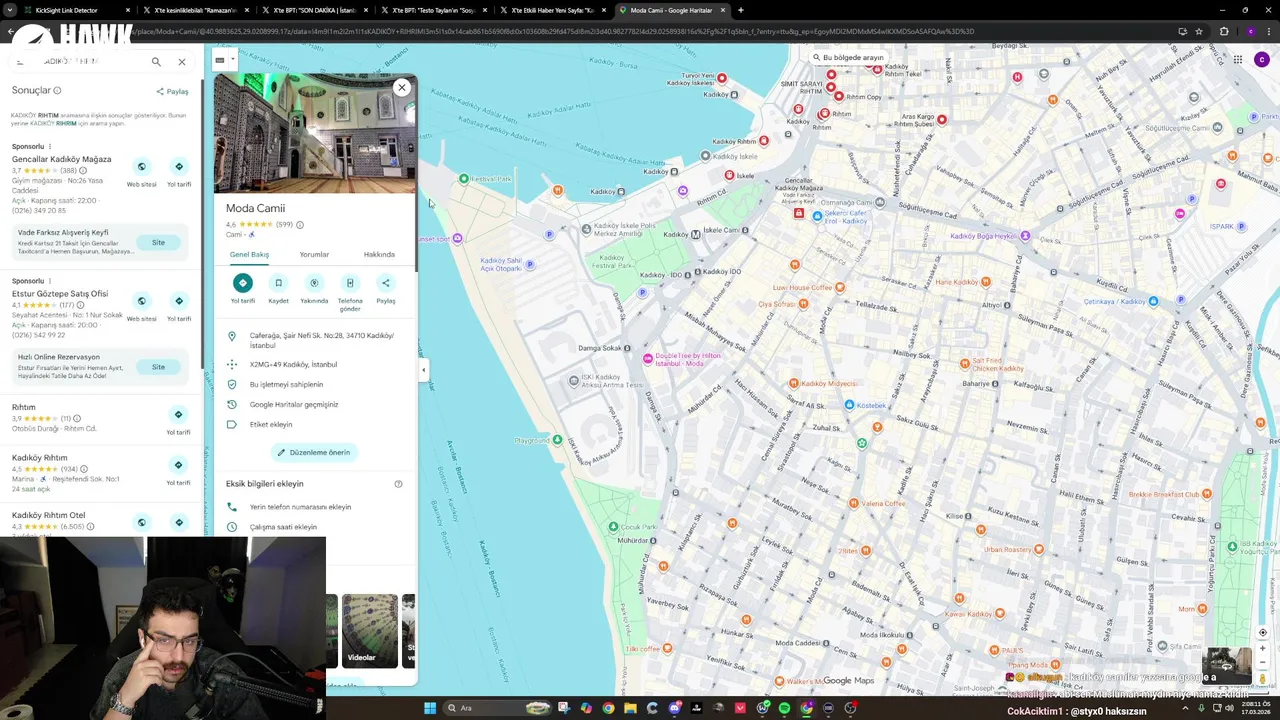Switch to the Yorumlar tab
This screenshot has width=1280, height=720.
pos(314,255)
